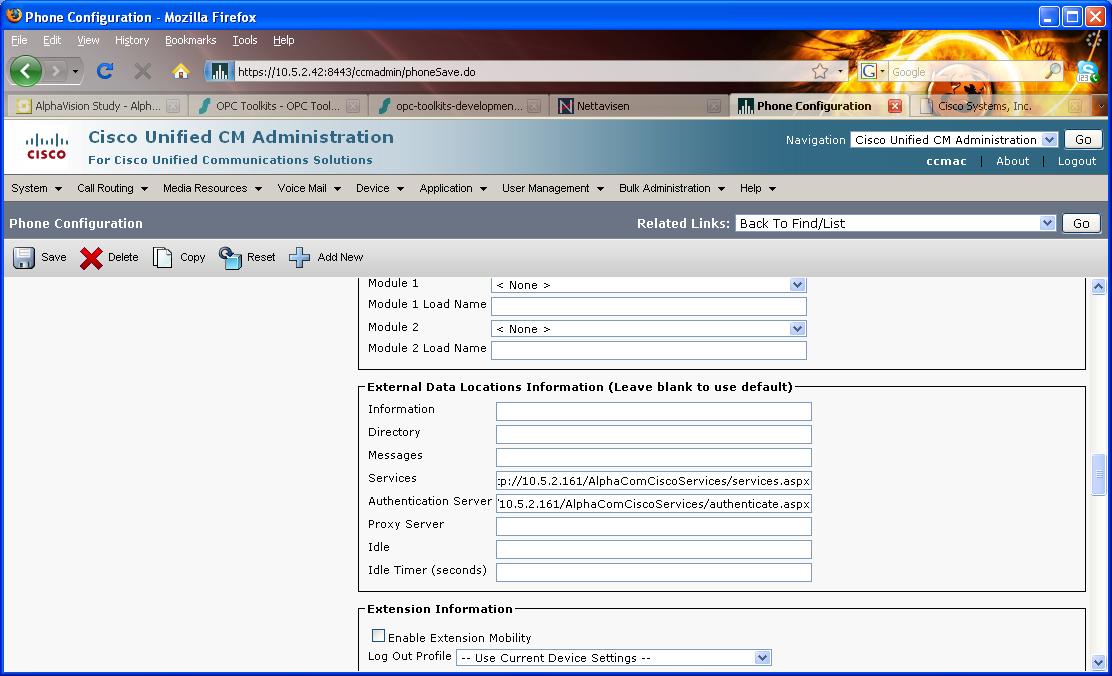This screenshot has width=1112, height=676.
Task: Click the Idle Timer (seconds) field
Action: click(x=653, y=572)
